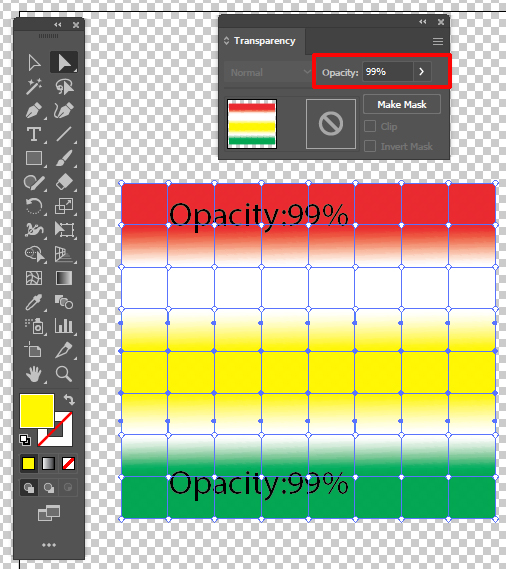Select the Zoom tool
506x569 pixels.
click(x=64, y=374)
